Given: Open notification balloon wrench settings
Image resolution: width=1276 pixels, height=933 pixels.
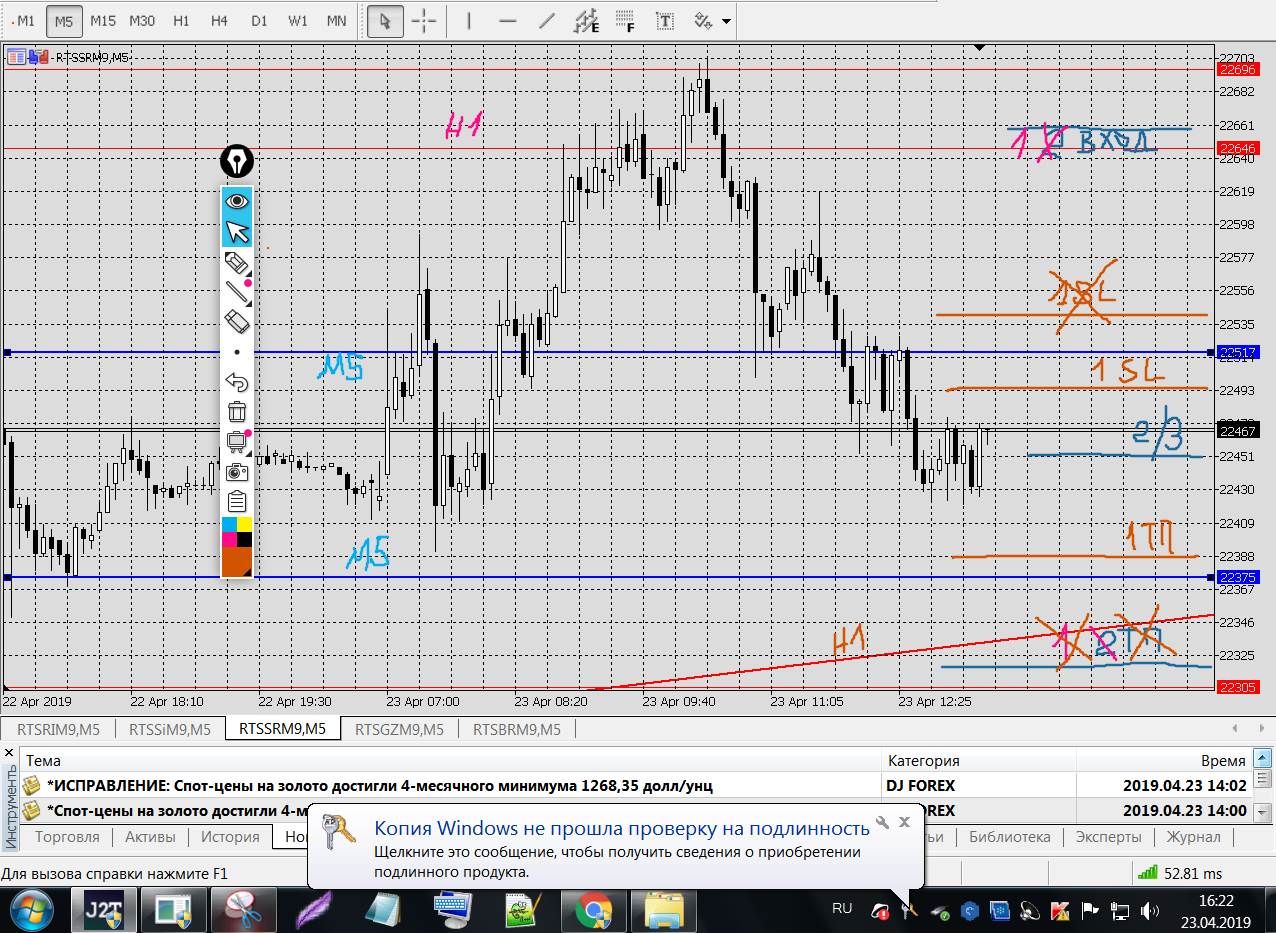Looking at the screenshot, I should click(x=882, y=822).
